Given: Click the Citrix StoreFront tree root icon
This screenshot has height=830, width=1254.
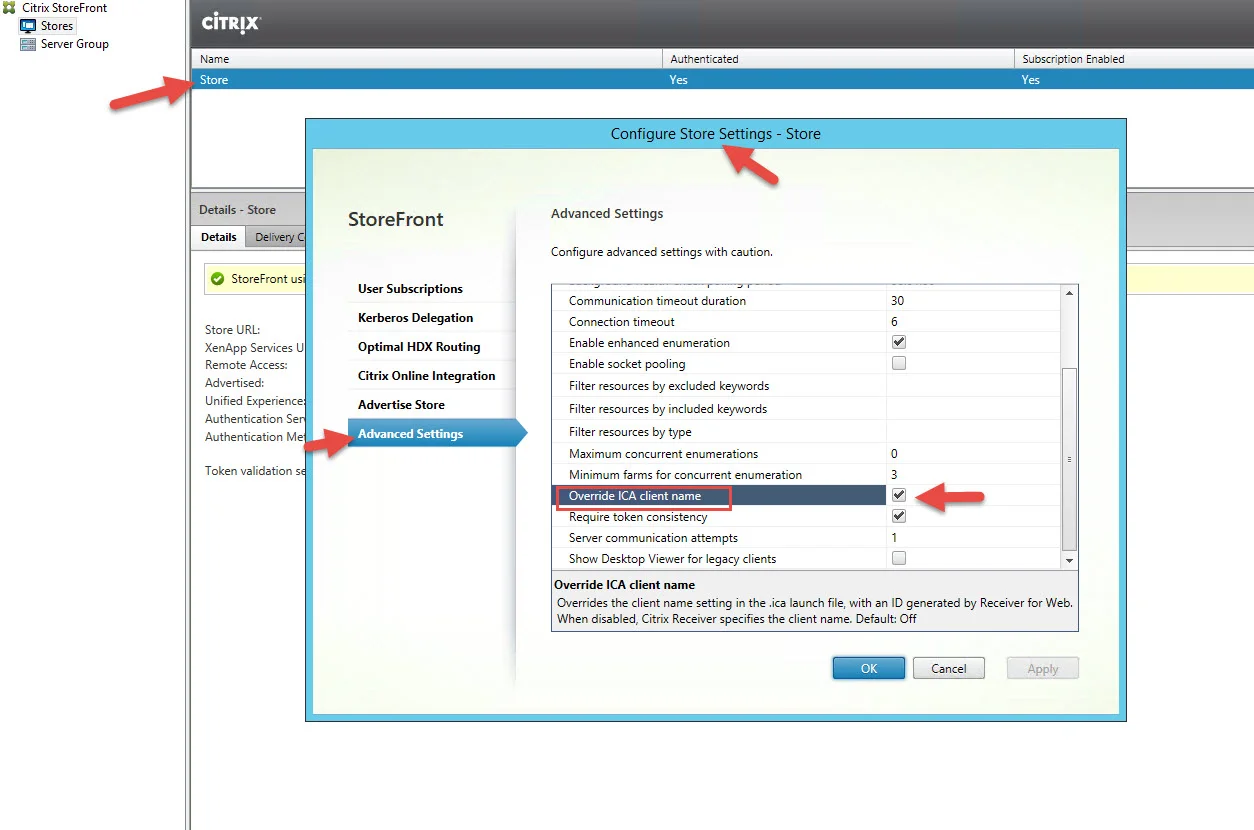Looking at the screenshot, I should point(9,8).
